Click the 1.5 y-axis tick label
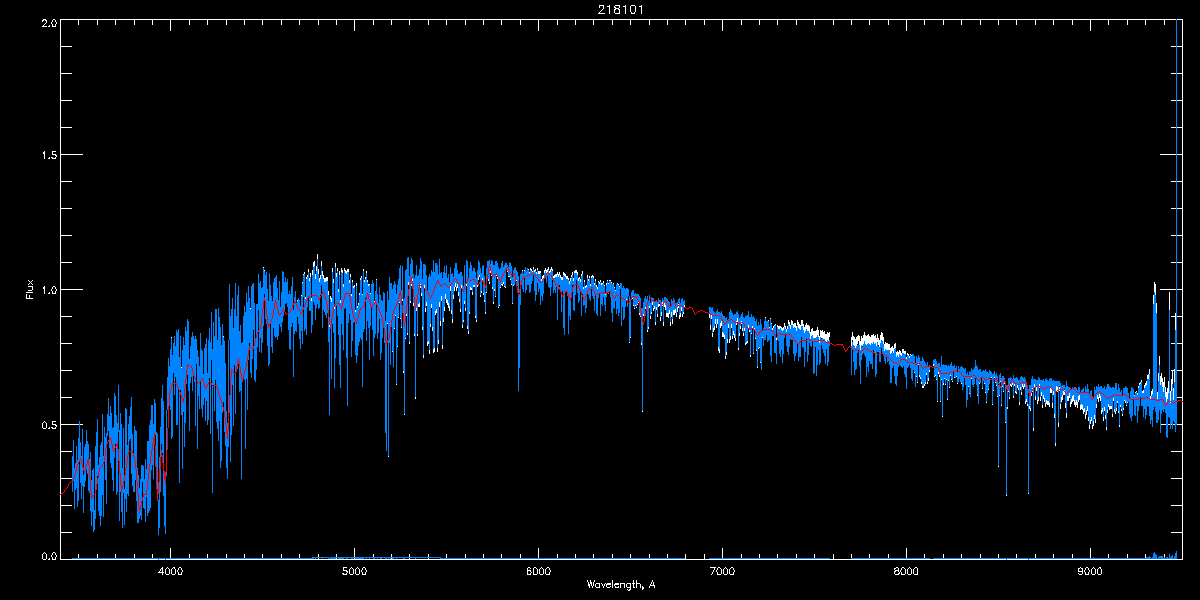The height and width of the screenshot is (600, 1200). click(47, 155)
